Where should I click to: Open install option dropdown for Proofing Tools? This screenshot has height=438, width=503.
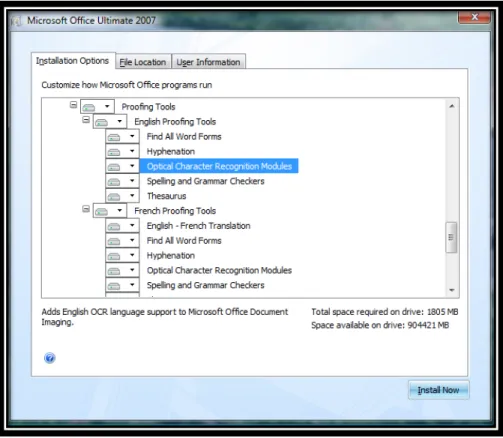click(x=97, y=107)
